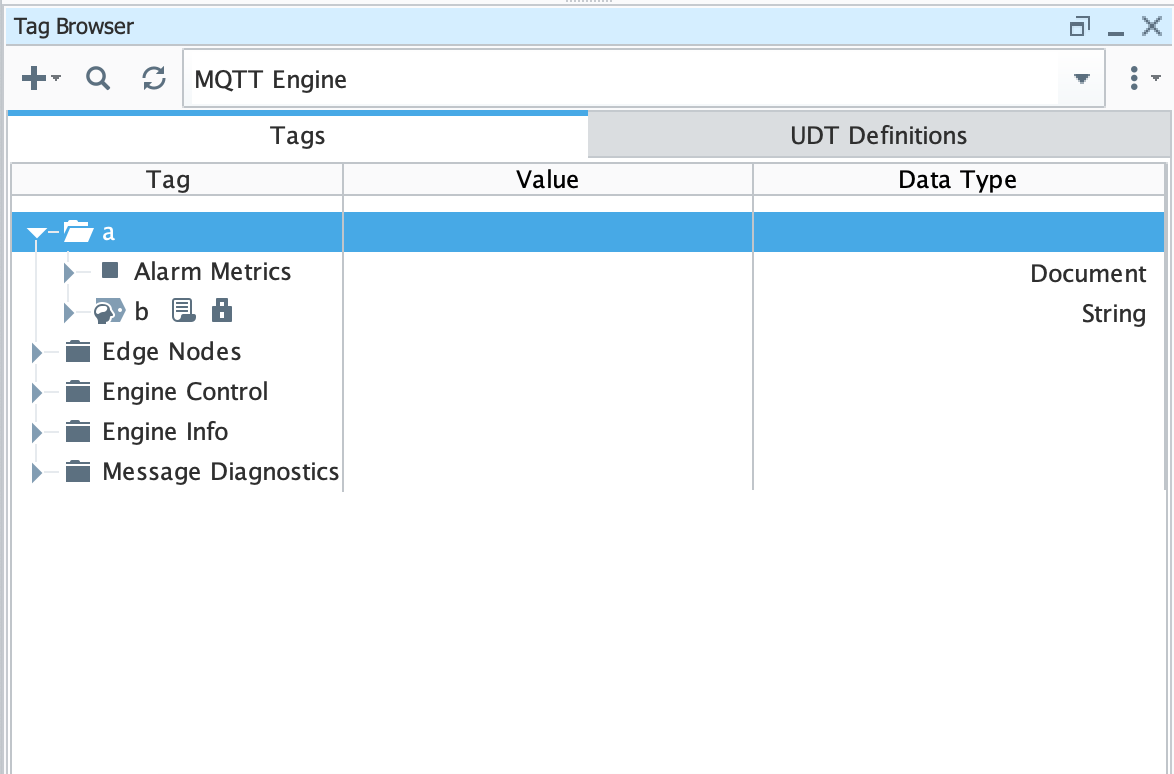Open the three-dot options menu
This screenshot has height=774, width=1174.
[1134, 79]
